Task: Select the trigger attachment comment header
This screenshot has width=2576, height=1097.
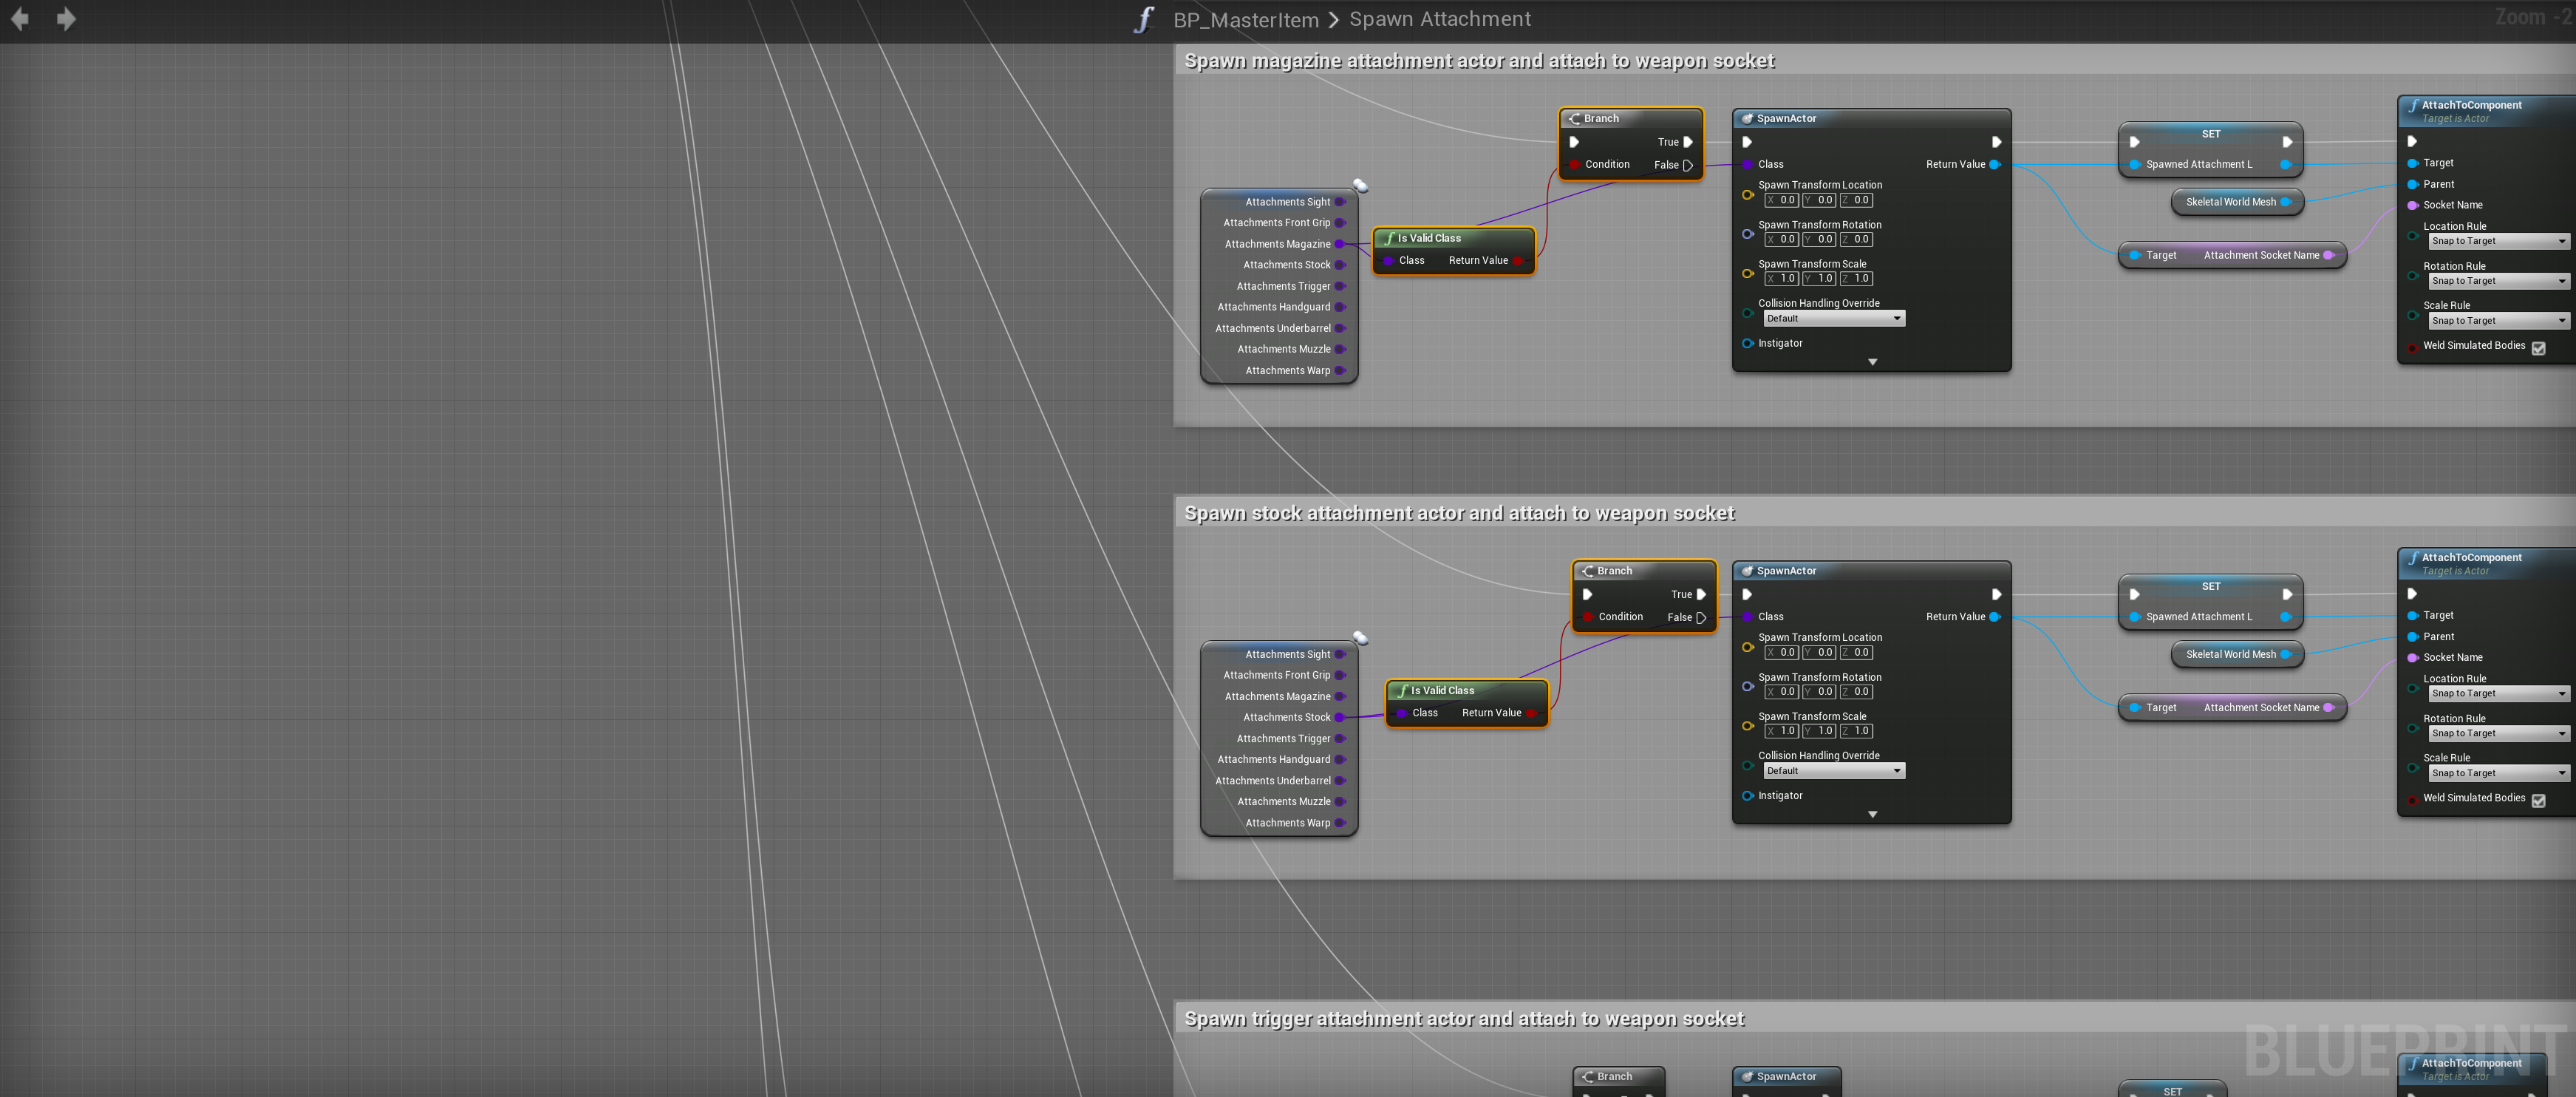Action: coord(1463,1018)
